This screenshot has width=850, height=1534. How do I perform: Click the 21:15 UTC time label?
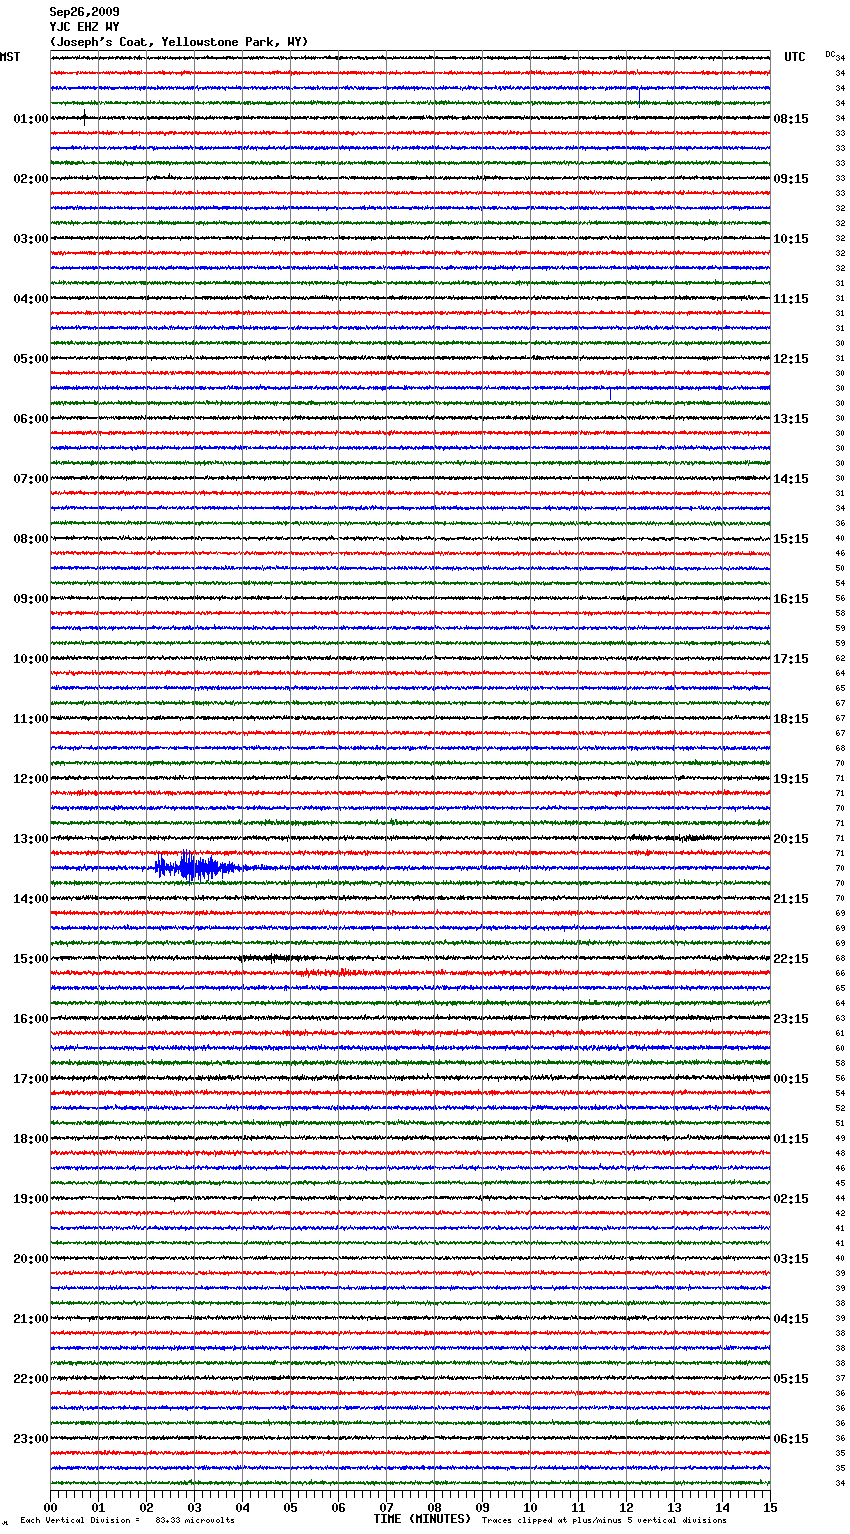pos(791,899)
